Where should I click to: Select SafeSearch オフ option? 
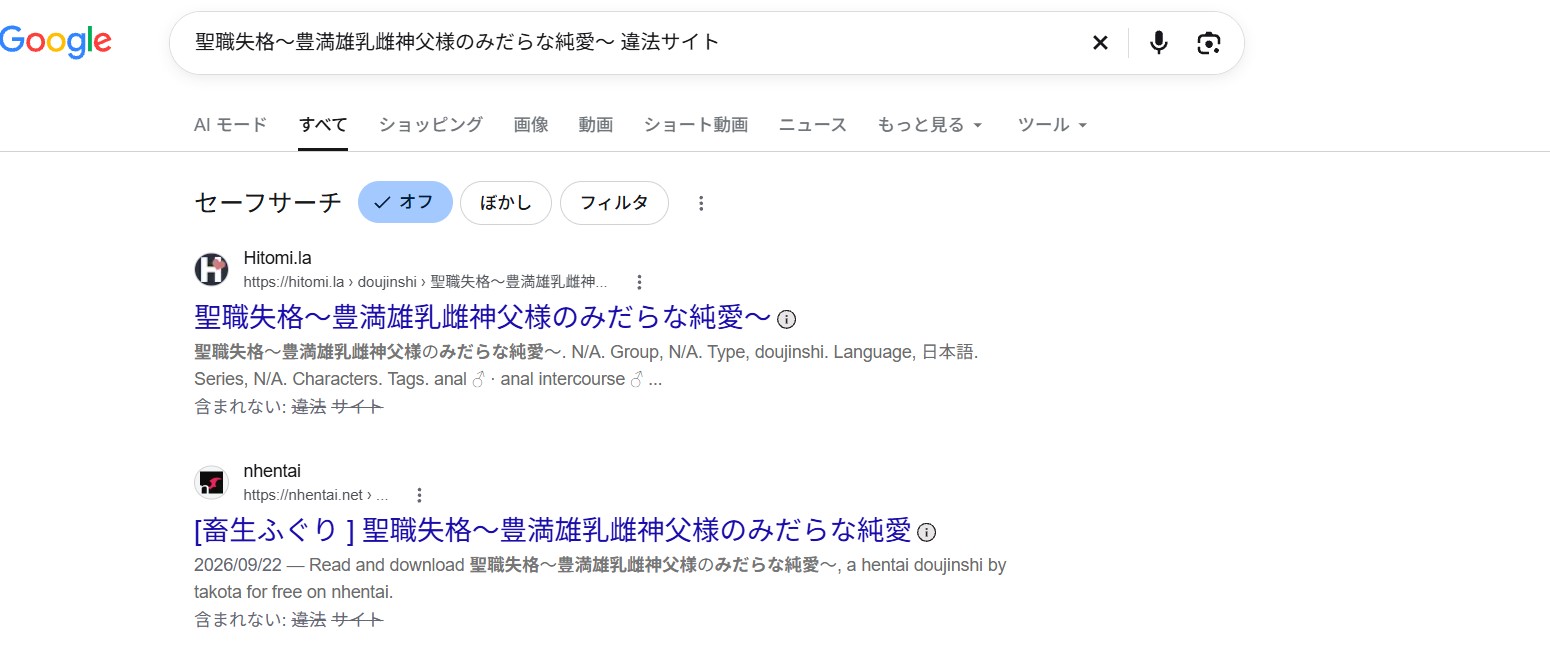coord(405,203)
